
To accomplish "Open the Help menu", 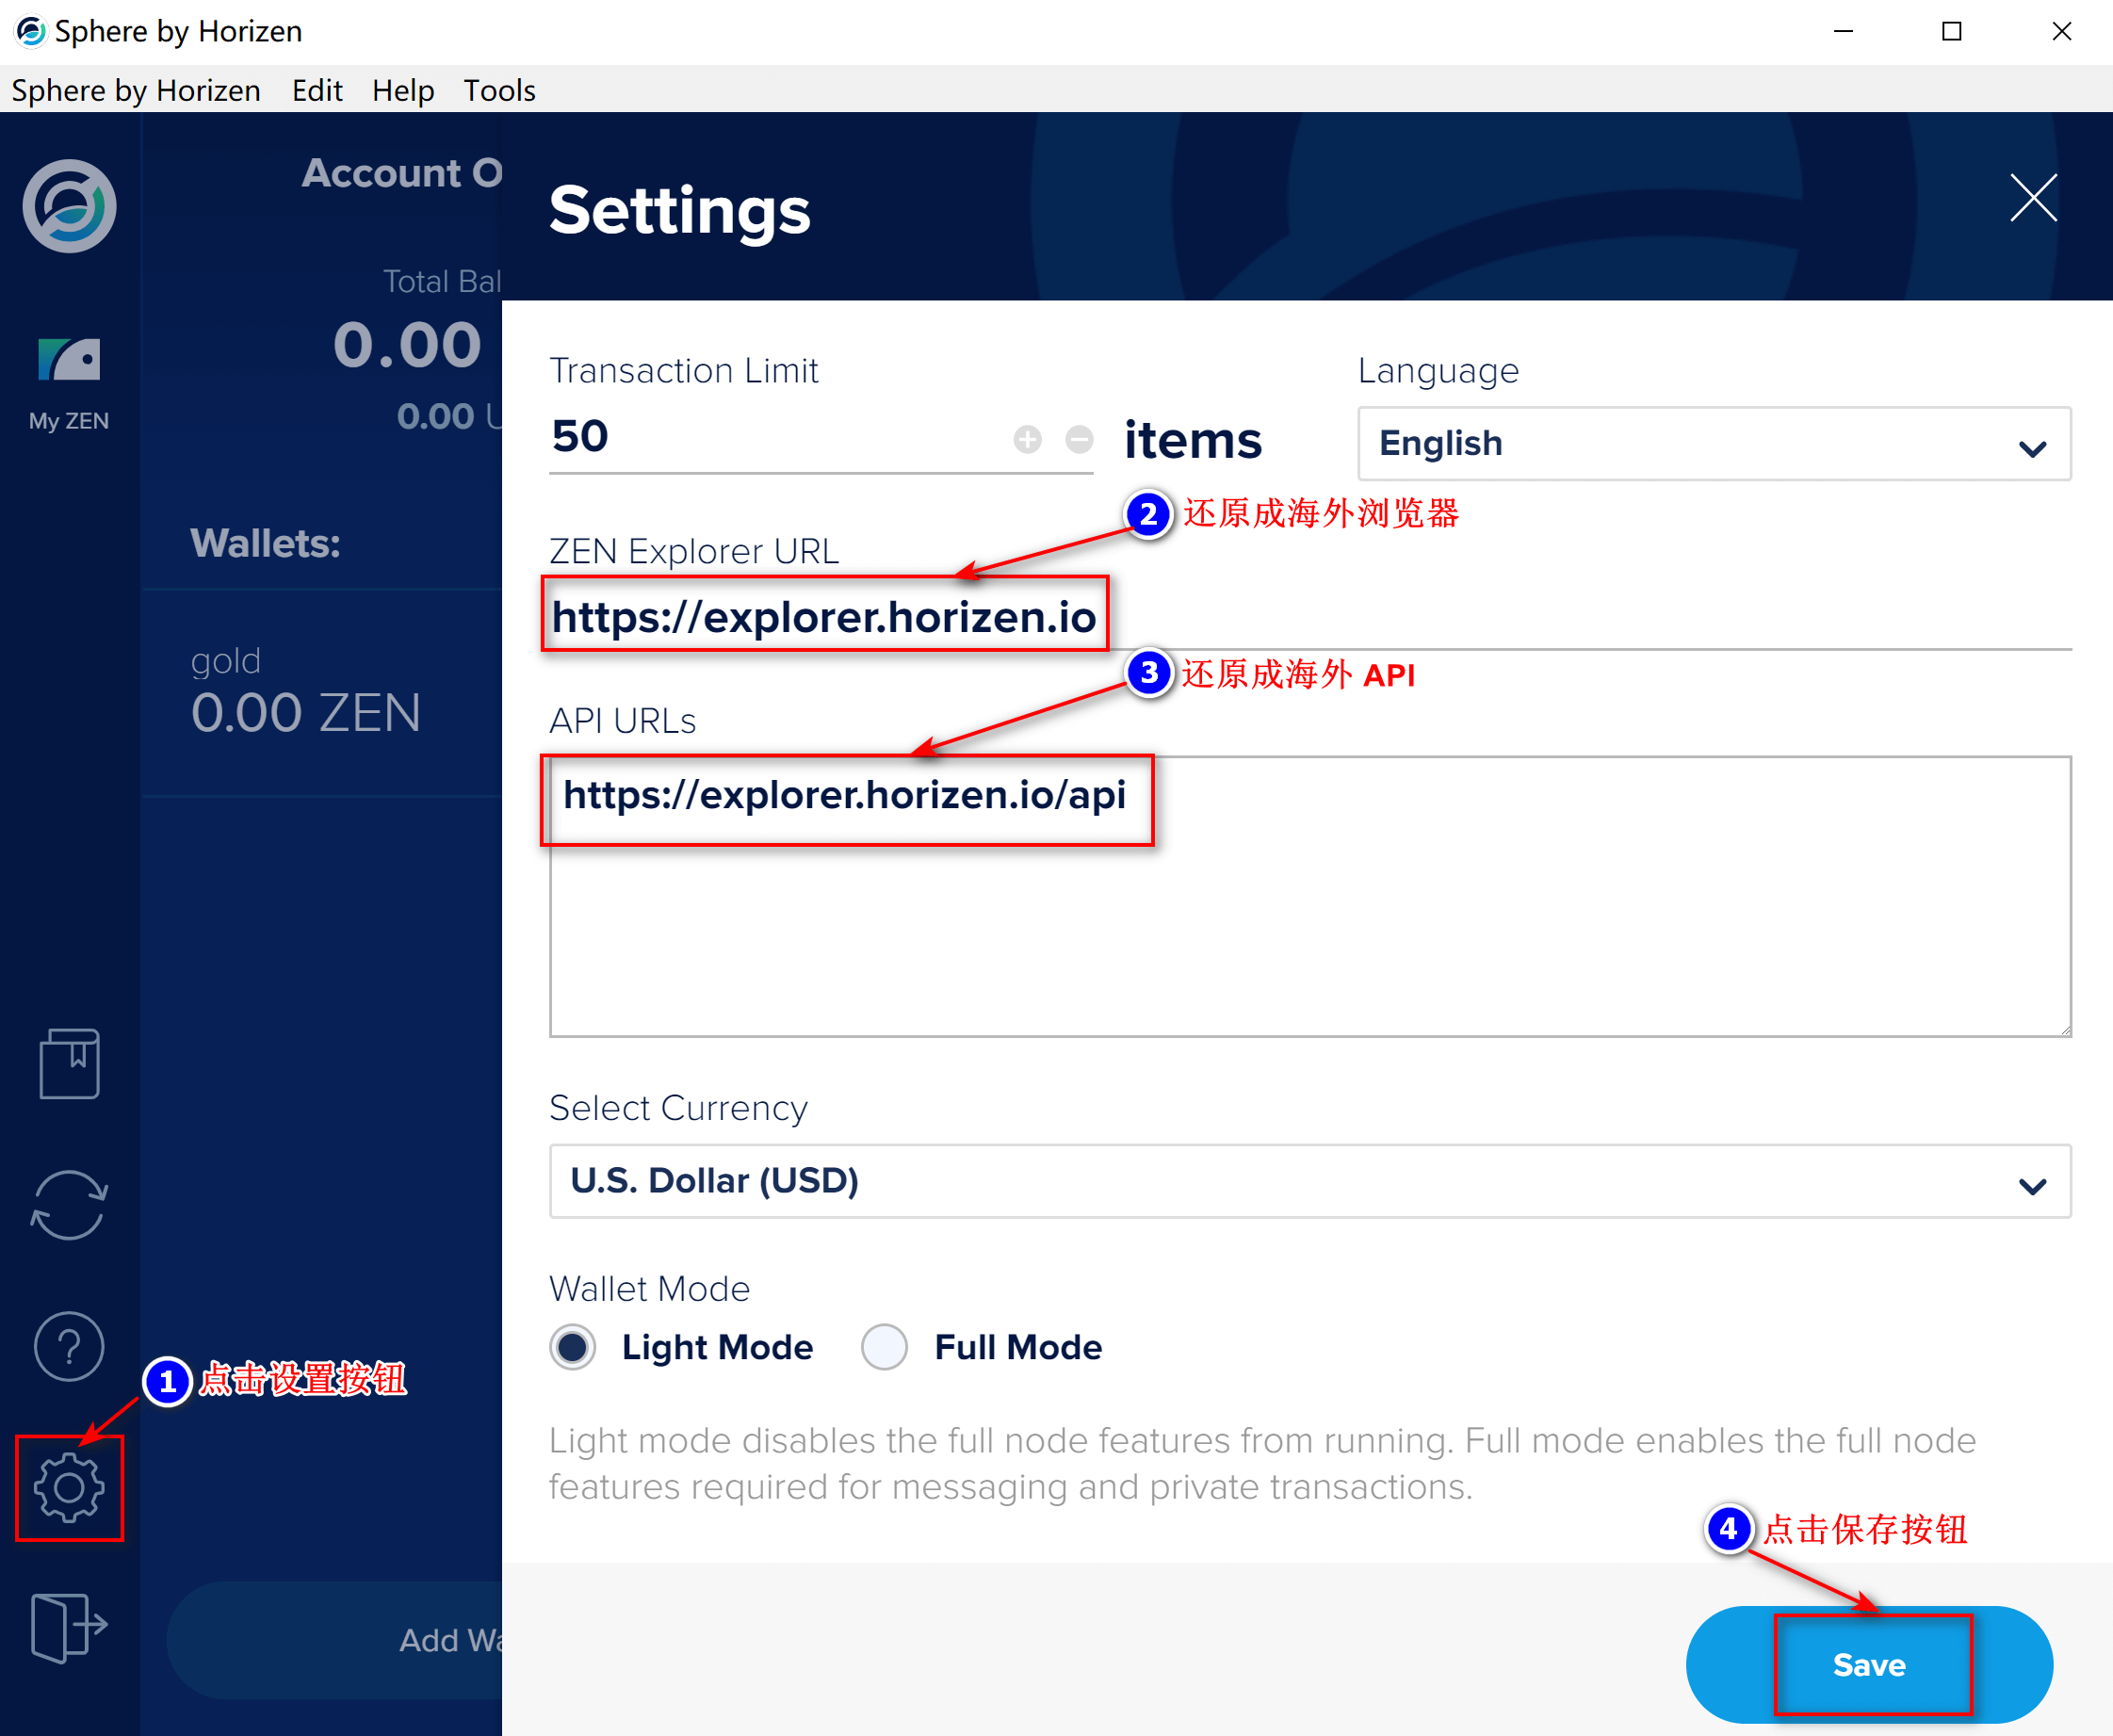I will pyautogui.click(x=403, y=90).
